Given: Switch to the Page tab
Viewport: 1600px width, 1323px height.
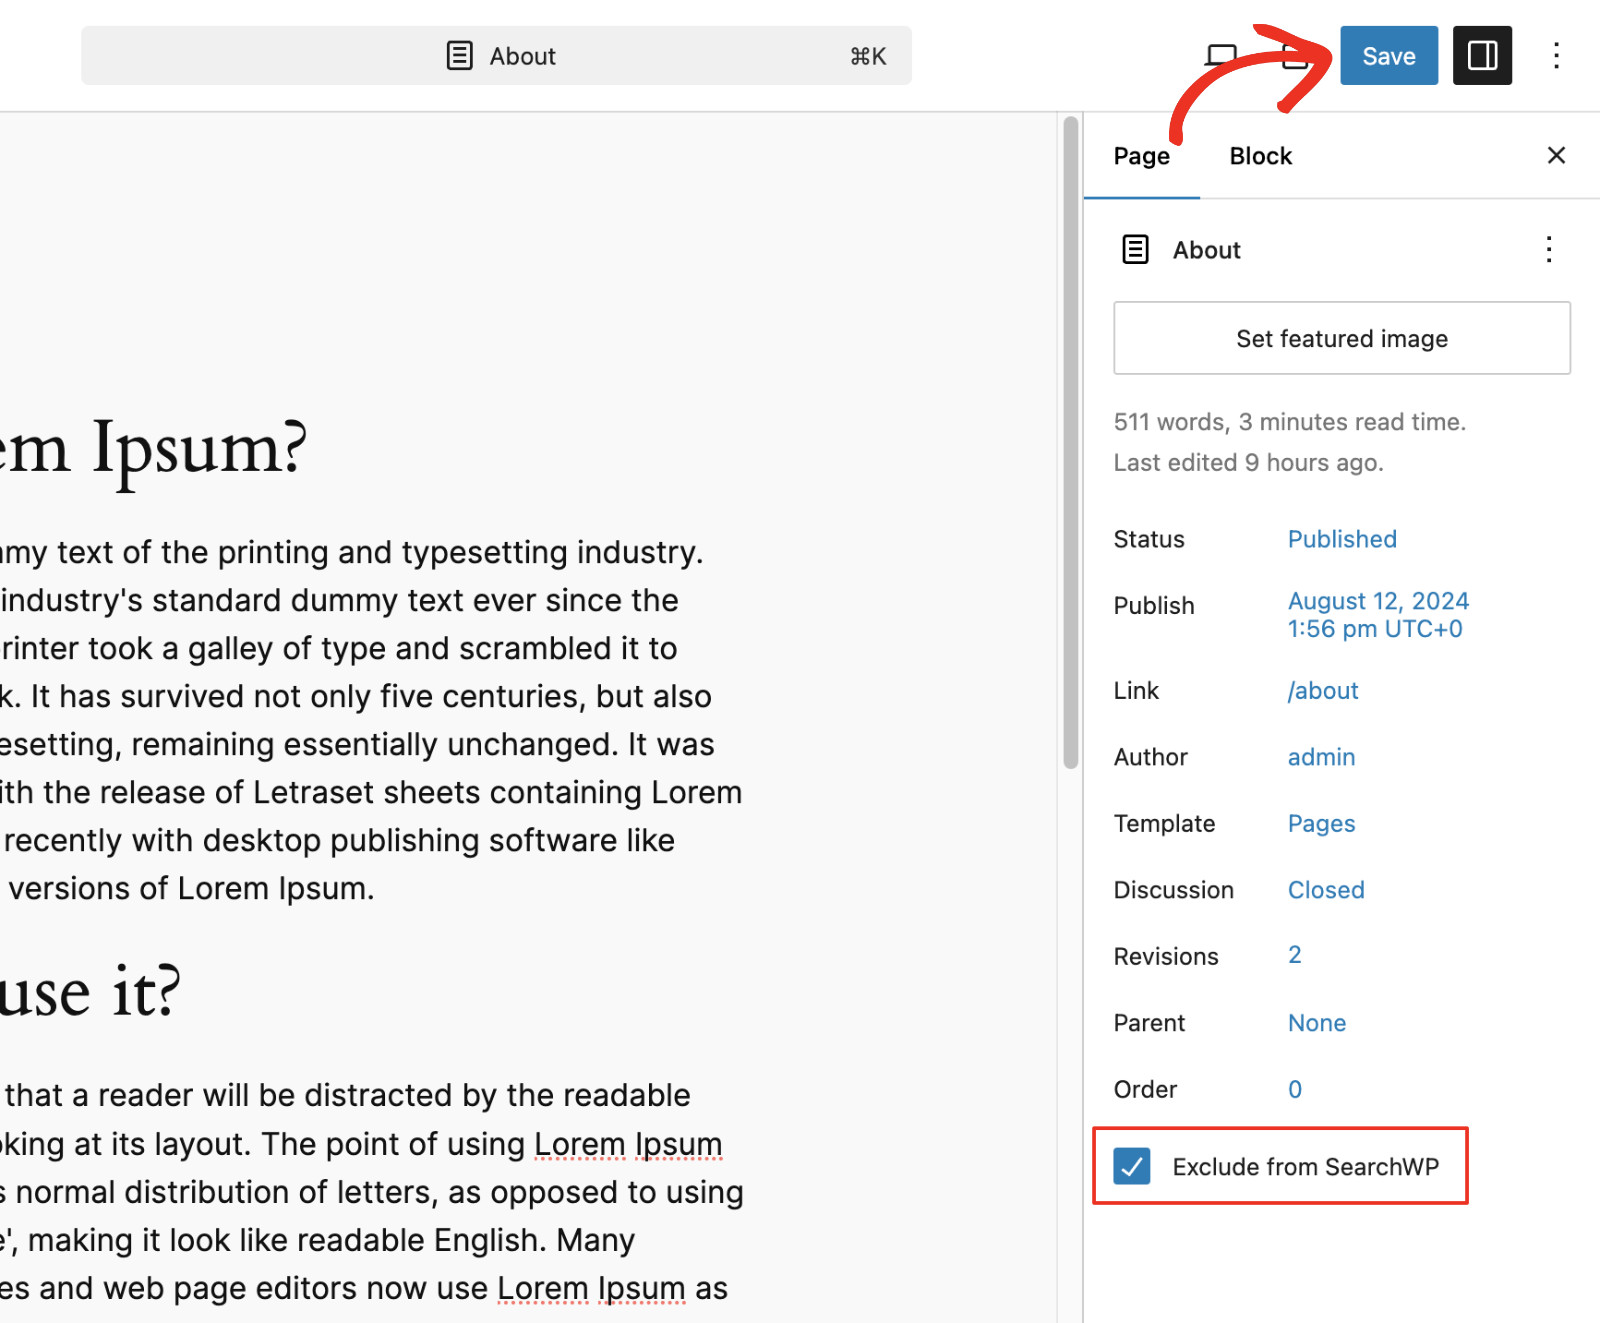Looking at the screenshot, I should click(x=1141, y=156).
